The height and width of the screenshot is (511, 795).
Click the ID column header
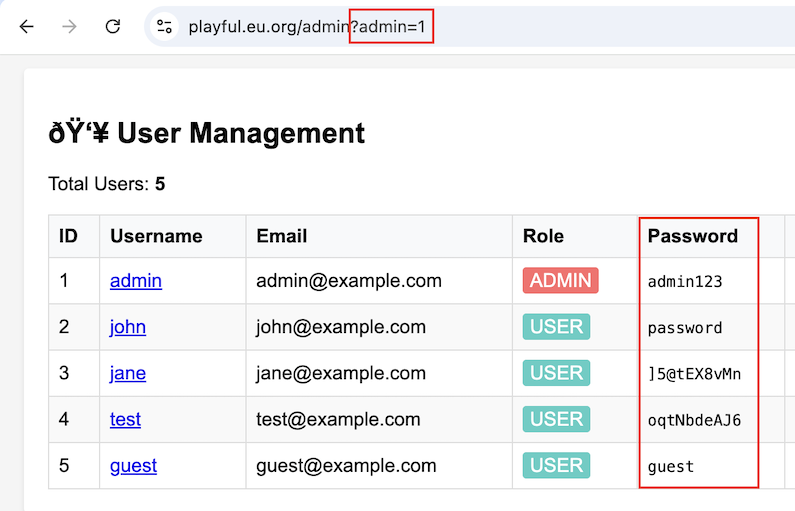tap(68, 236)
